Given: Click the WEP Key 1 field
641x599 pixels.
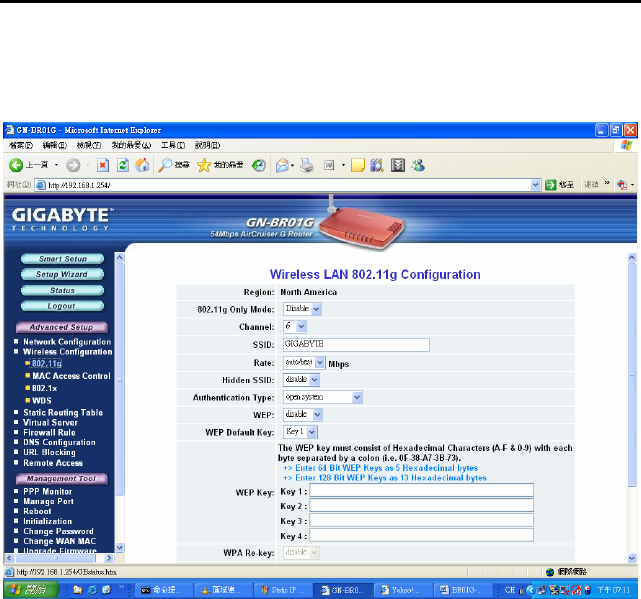Looking at the screenshot, I should click(421, 490).
